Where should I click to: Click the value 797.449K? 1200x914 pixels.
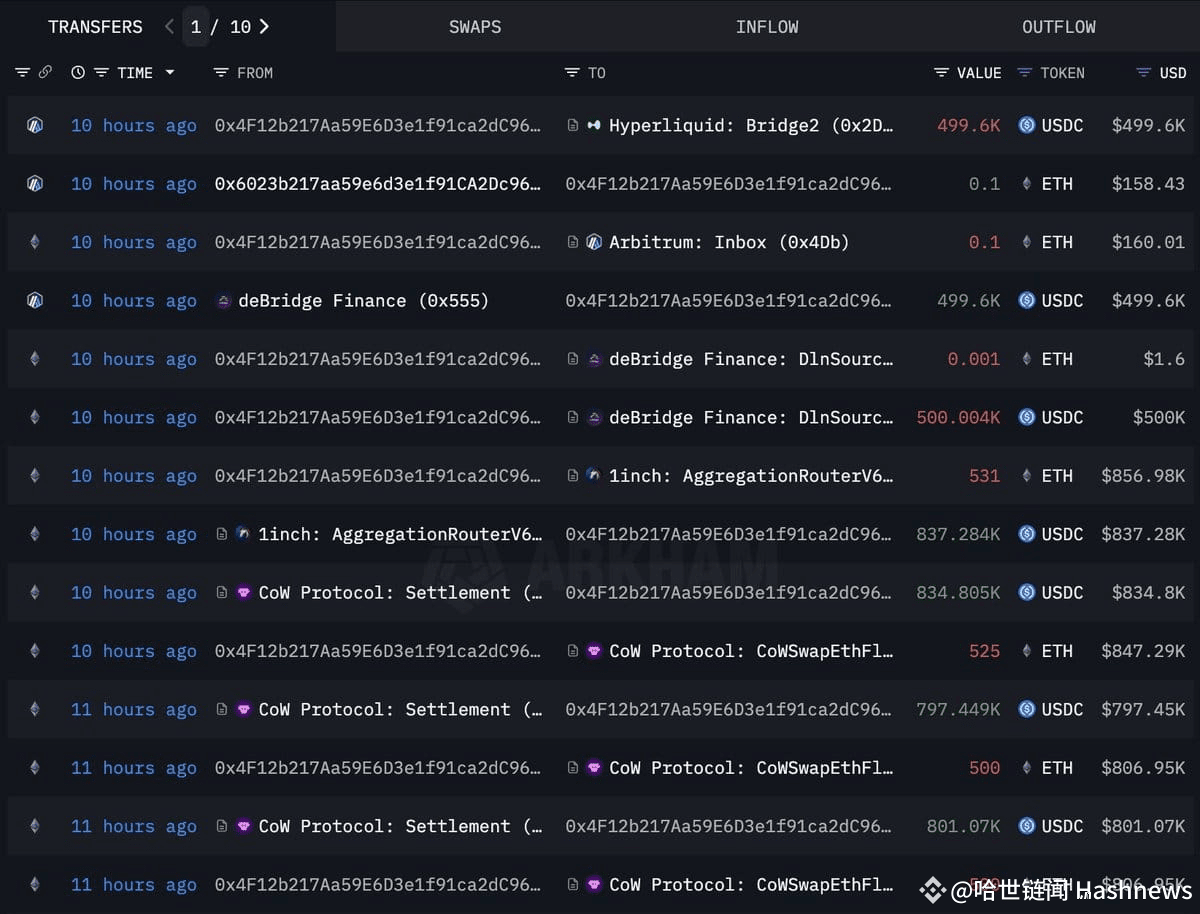click(x=958, y=709)
